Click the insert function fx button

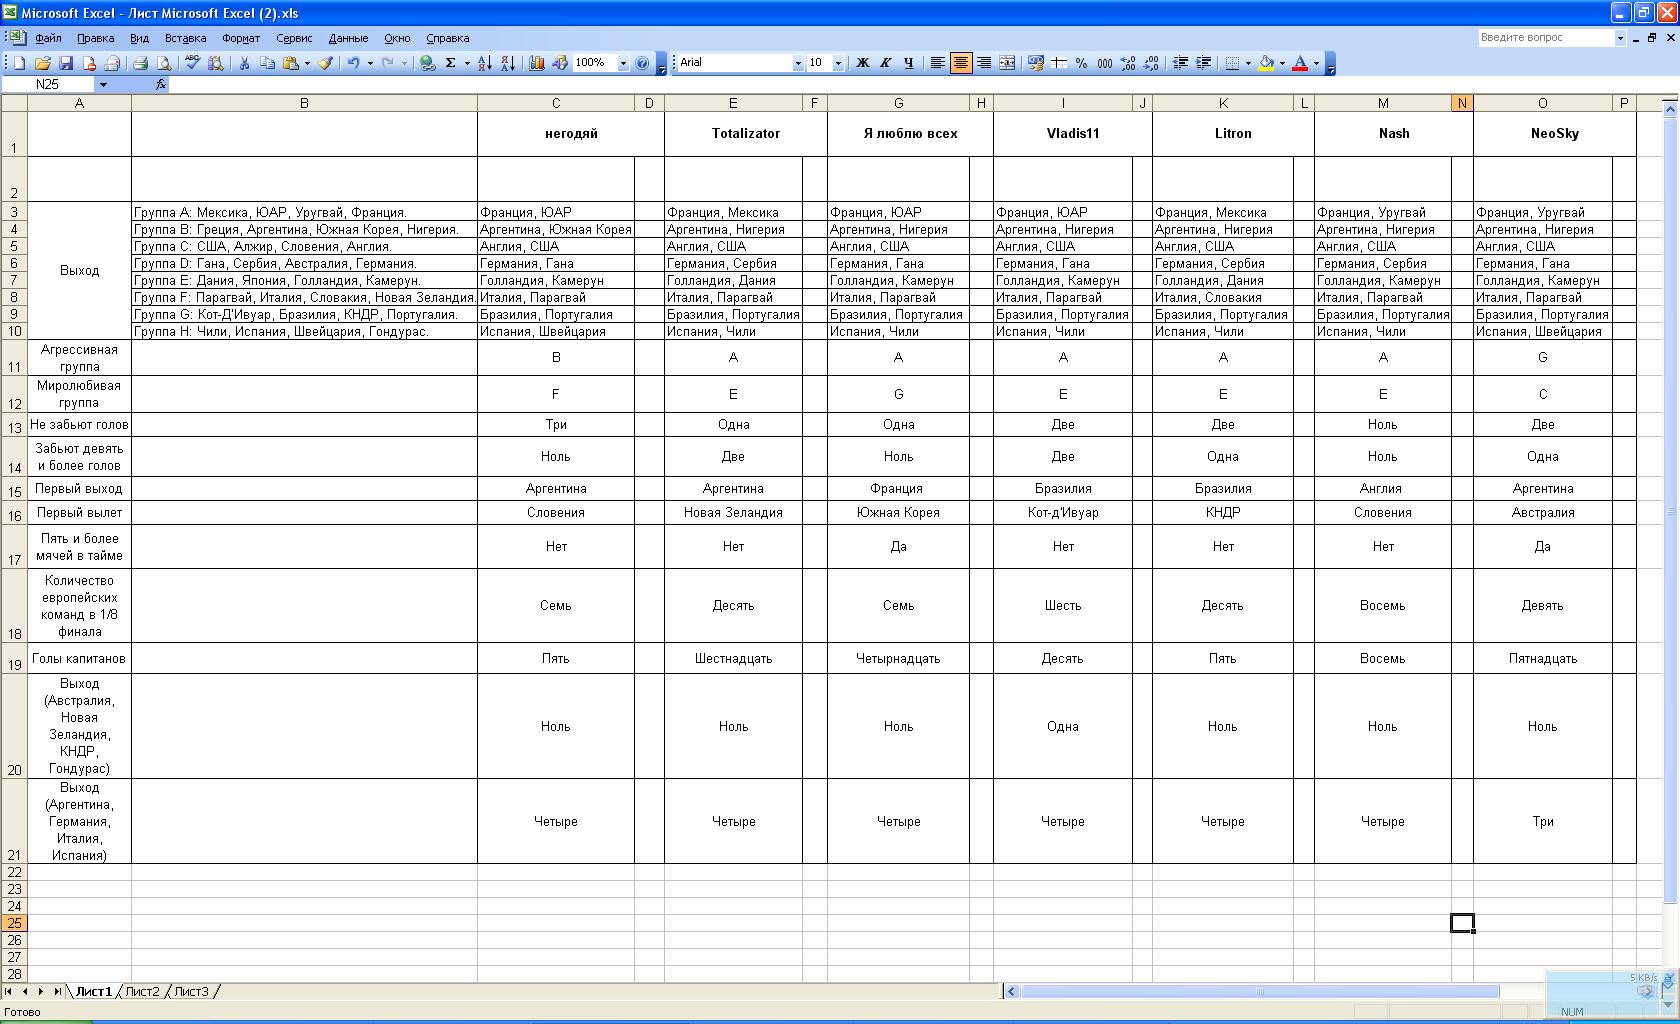click(x=161, y=85)
